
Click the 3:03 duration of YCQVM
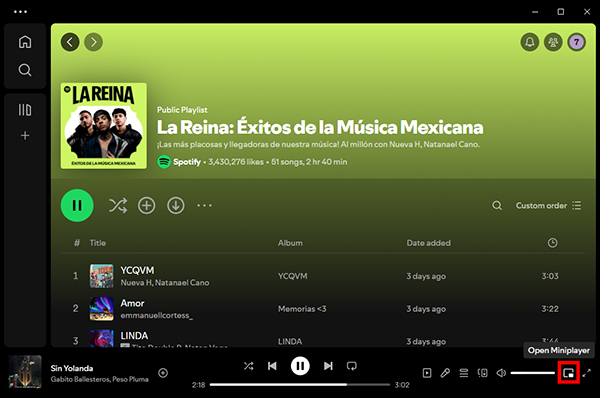click(550, 276)
